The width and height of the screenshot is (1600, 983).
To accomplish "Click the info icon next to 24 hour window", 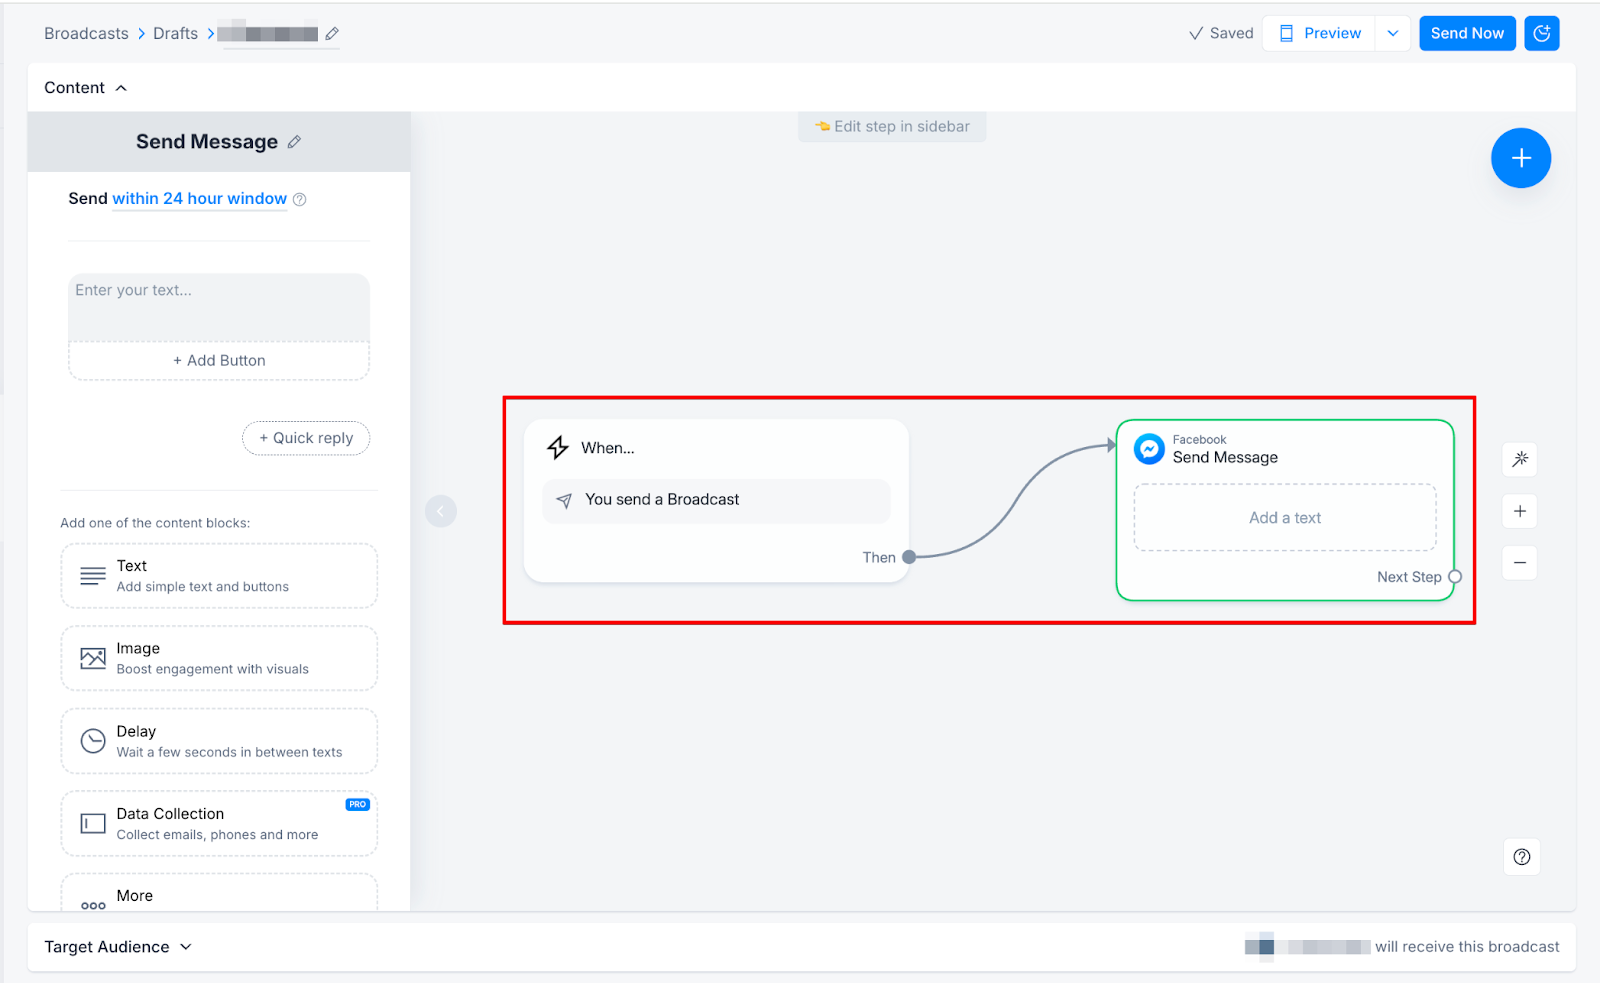I will [300, 199].
